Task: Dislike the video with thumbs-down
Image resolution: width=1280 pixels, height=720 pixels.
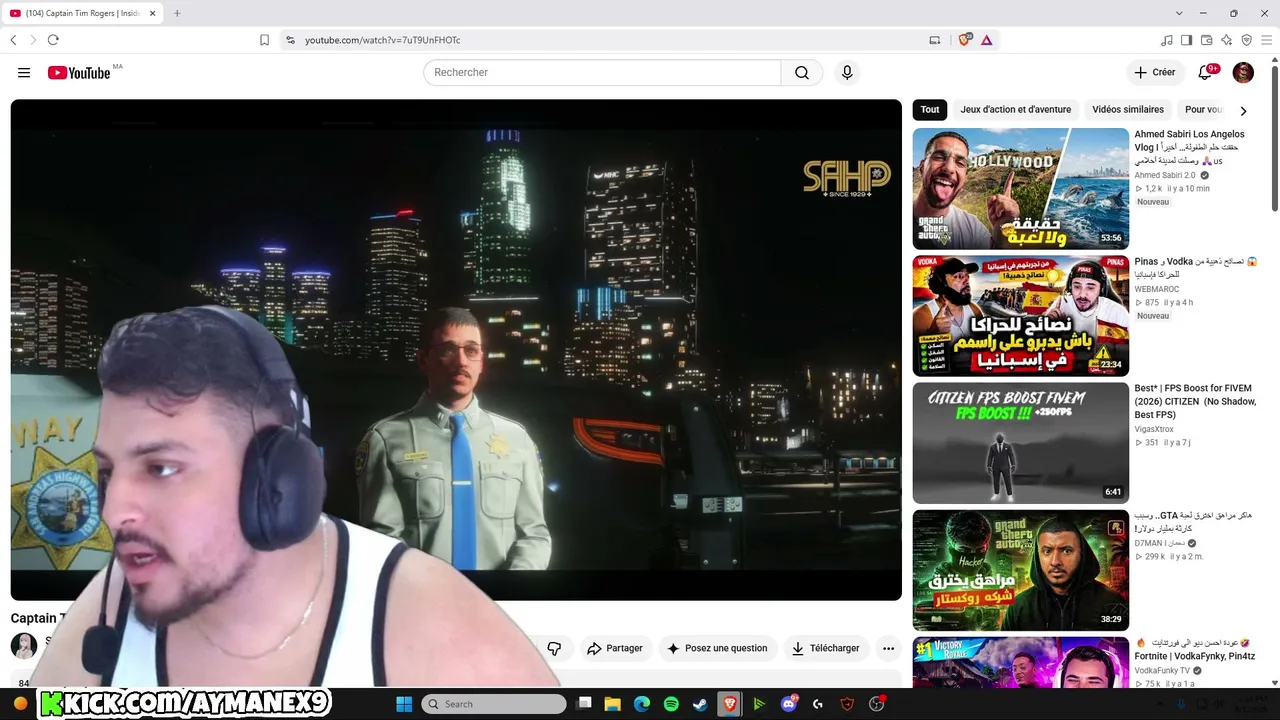Action: 554,648
